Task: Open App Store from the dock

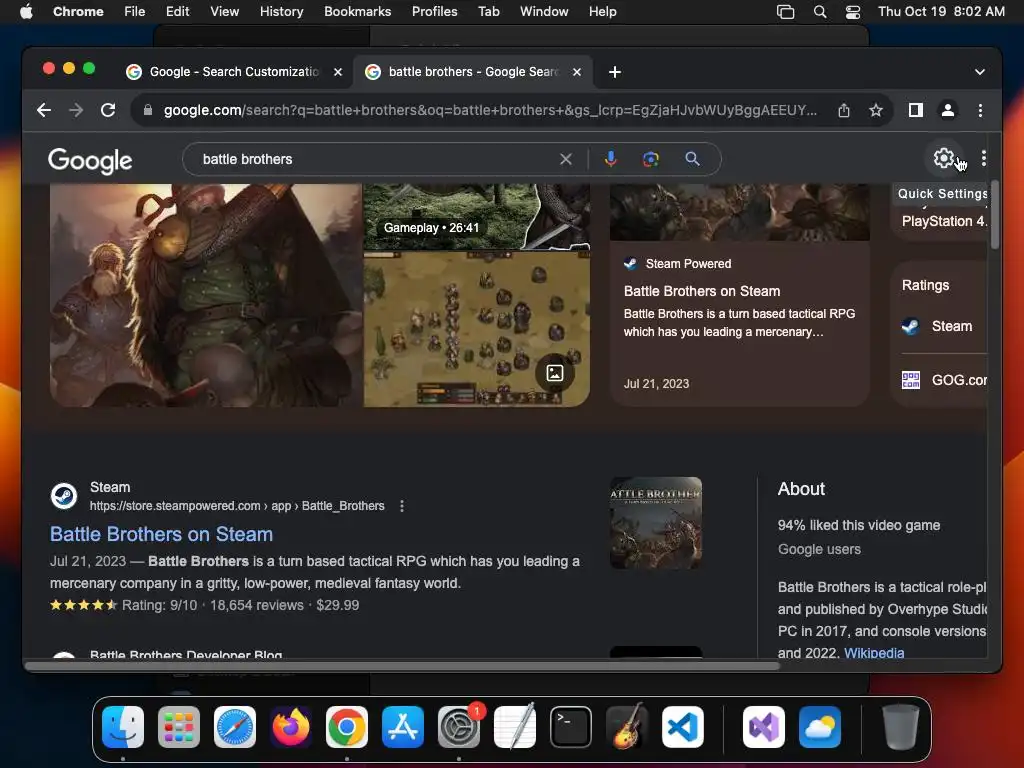Action: click(x=403, y=727)
